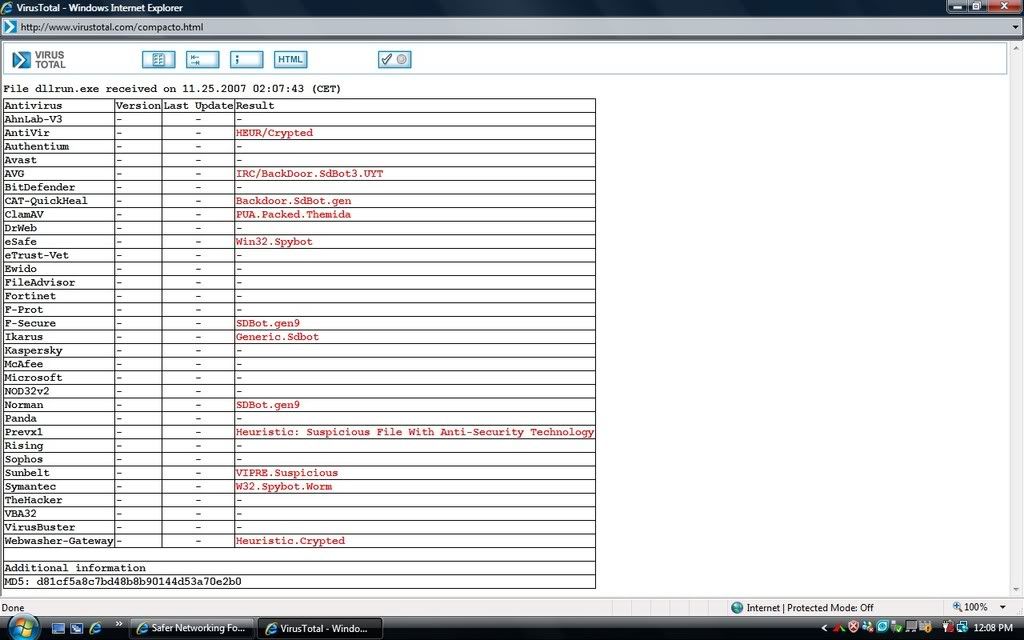Screen dimensions: 1024x640
Task: Click the page icon in the address bar
Action: pyautogui.click(x=10, y=27)
